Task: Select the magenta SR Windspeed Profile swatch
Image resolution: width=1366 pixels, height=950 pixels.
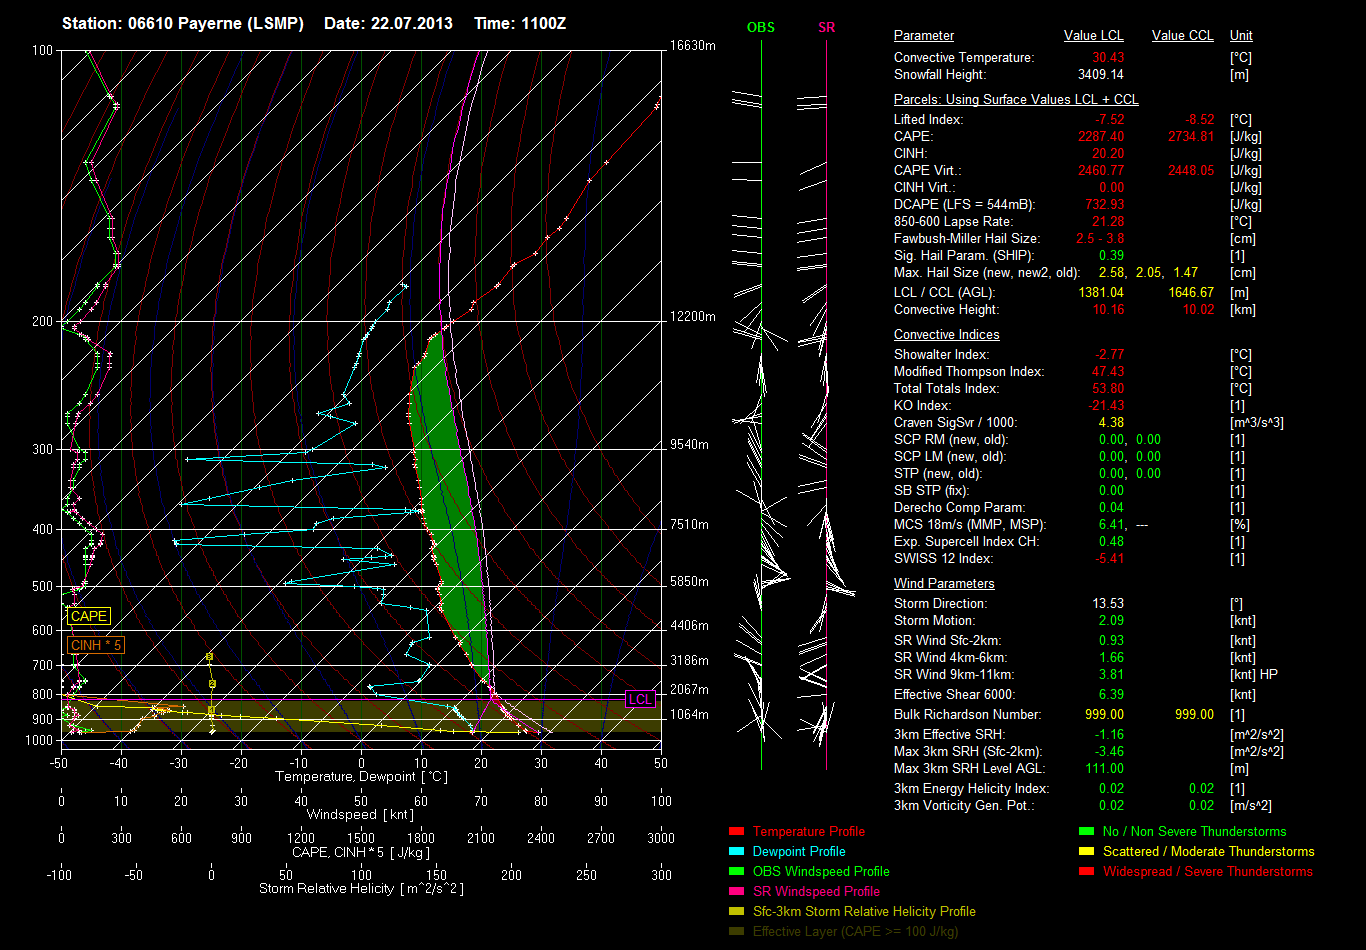Action: (x=737, y=892)
